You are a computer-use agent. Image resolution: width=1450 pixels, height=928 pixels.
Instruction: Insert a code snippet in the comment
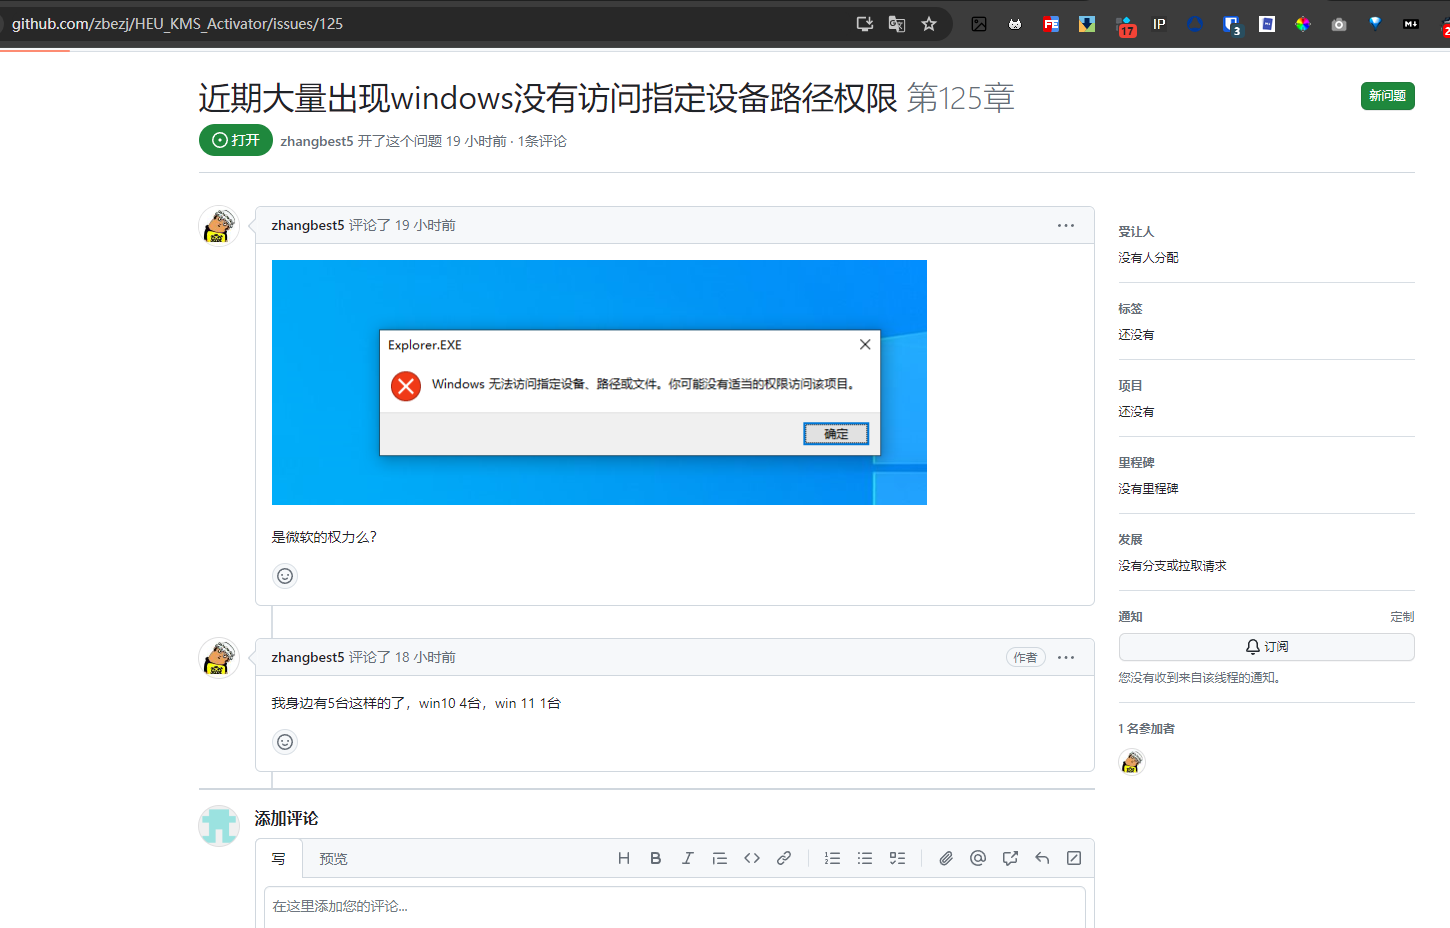click(752, 858)
